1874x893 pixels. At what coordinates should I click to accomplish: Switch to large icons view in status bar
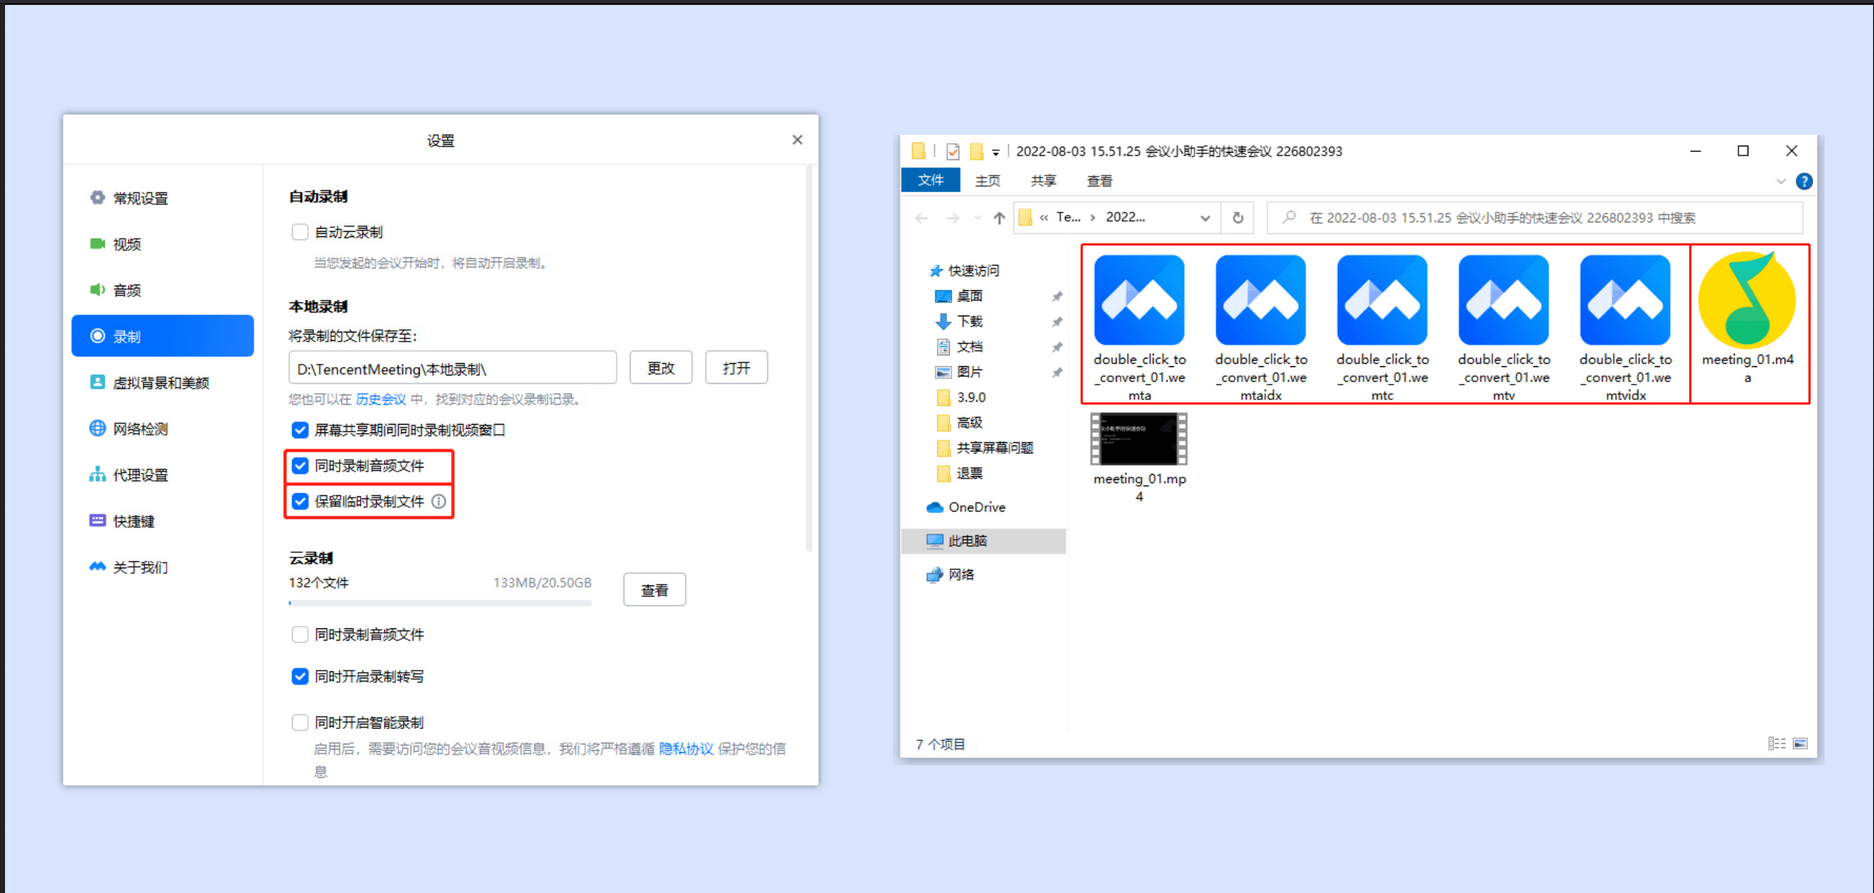(x=1800, y=744)
